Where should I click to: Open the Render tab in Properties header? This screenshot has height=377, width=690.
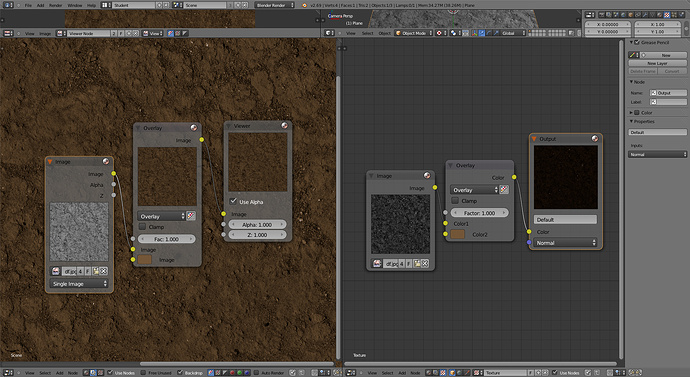(x=601, y=15)
